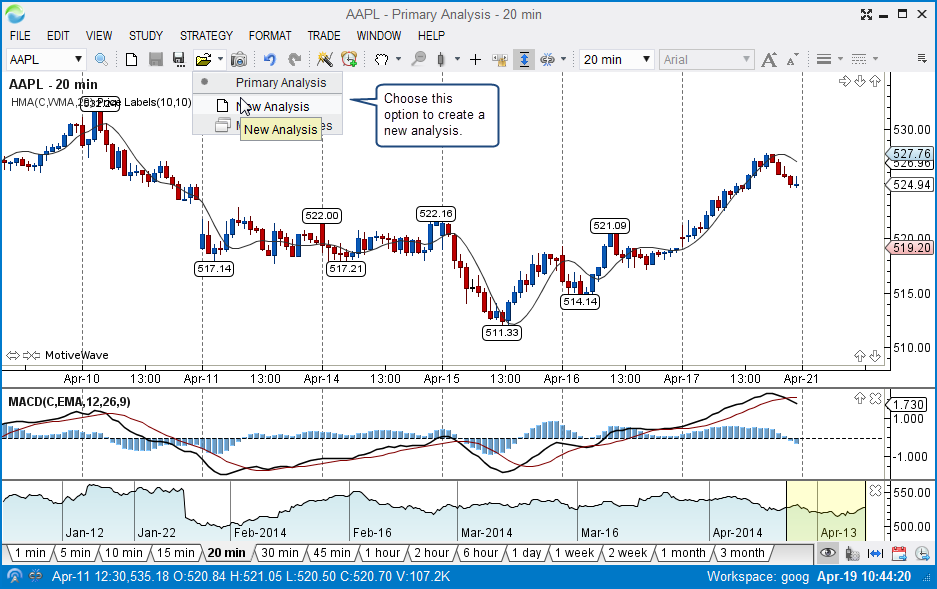This screenshot has height=589, width=937.
Task: Open the FILE menu
Action: 20,36
